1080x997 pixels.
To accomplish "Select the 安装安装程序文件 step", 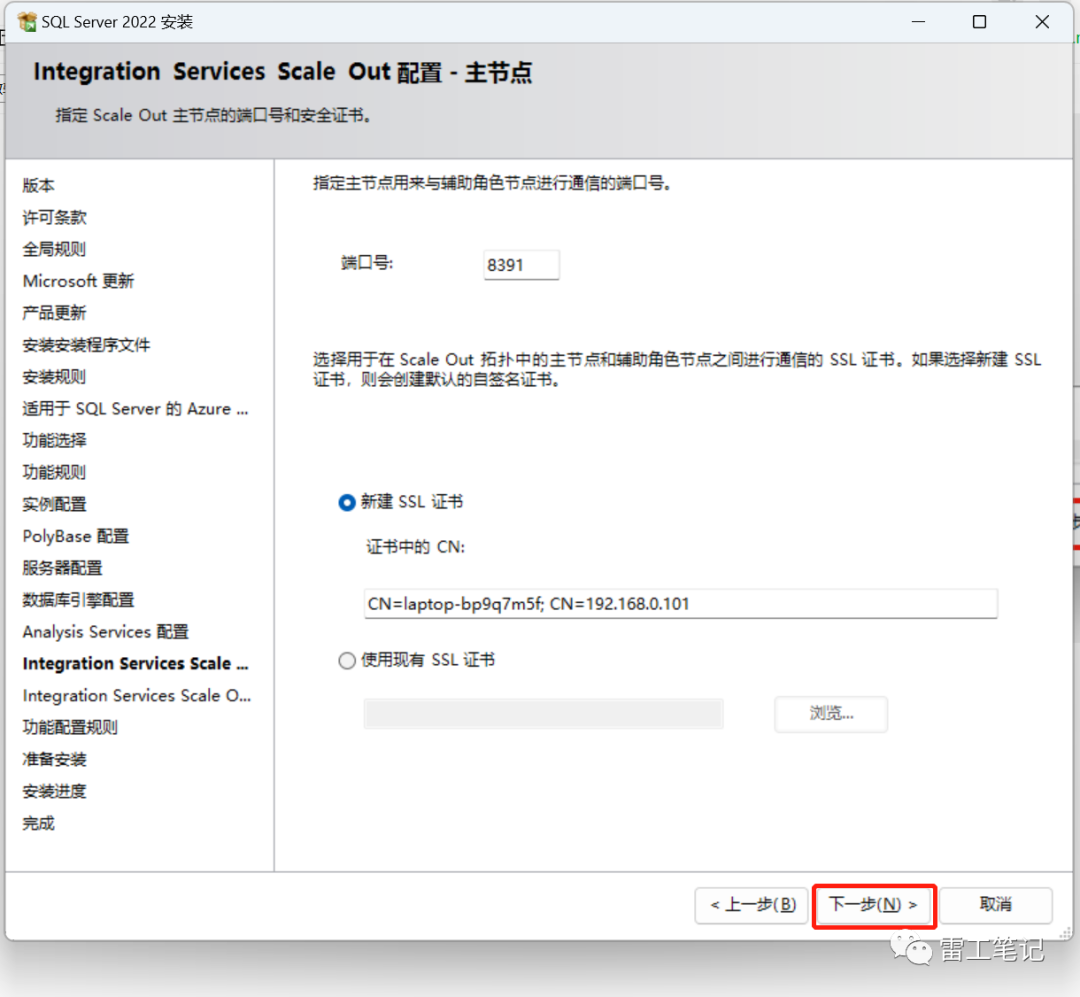I will coord(86,345).
